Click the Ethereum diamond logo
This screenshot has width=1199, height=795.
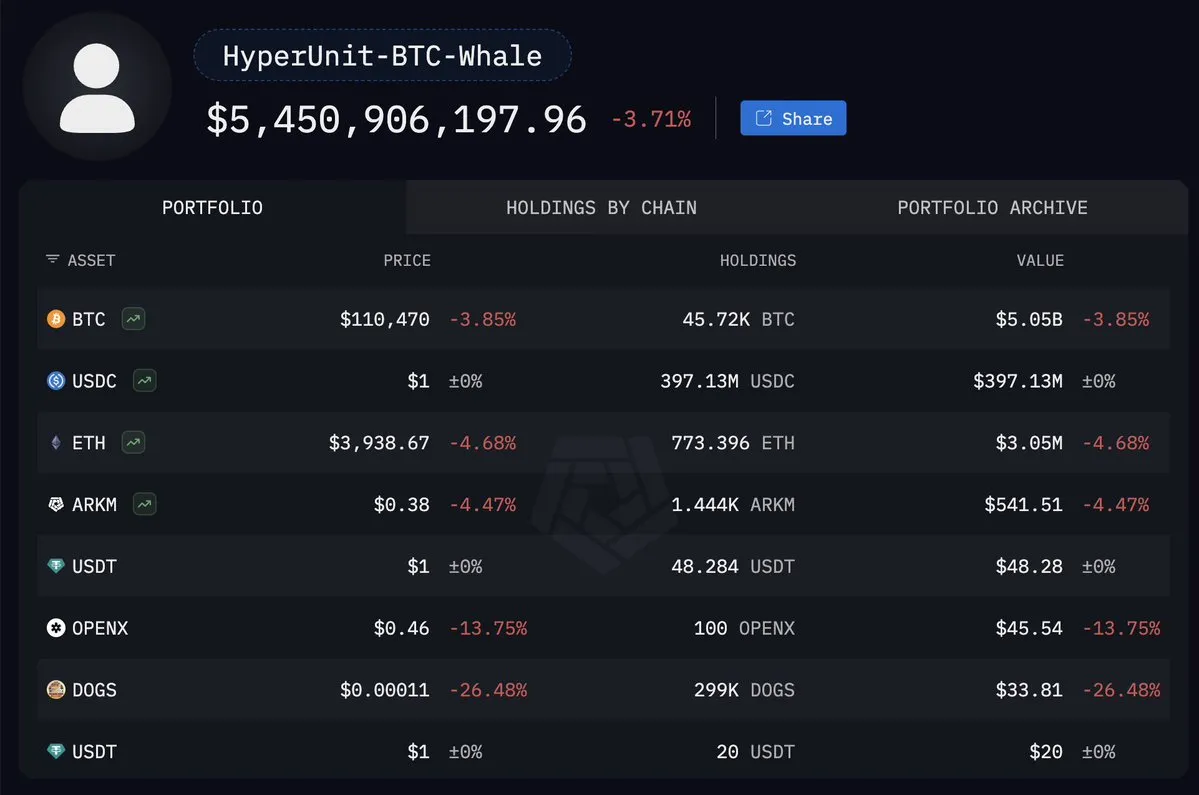56,443
